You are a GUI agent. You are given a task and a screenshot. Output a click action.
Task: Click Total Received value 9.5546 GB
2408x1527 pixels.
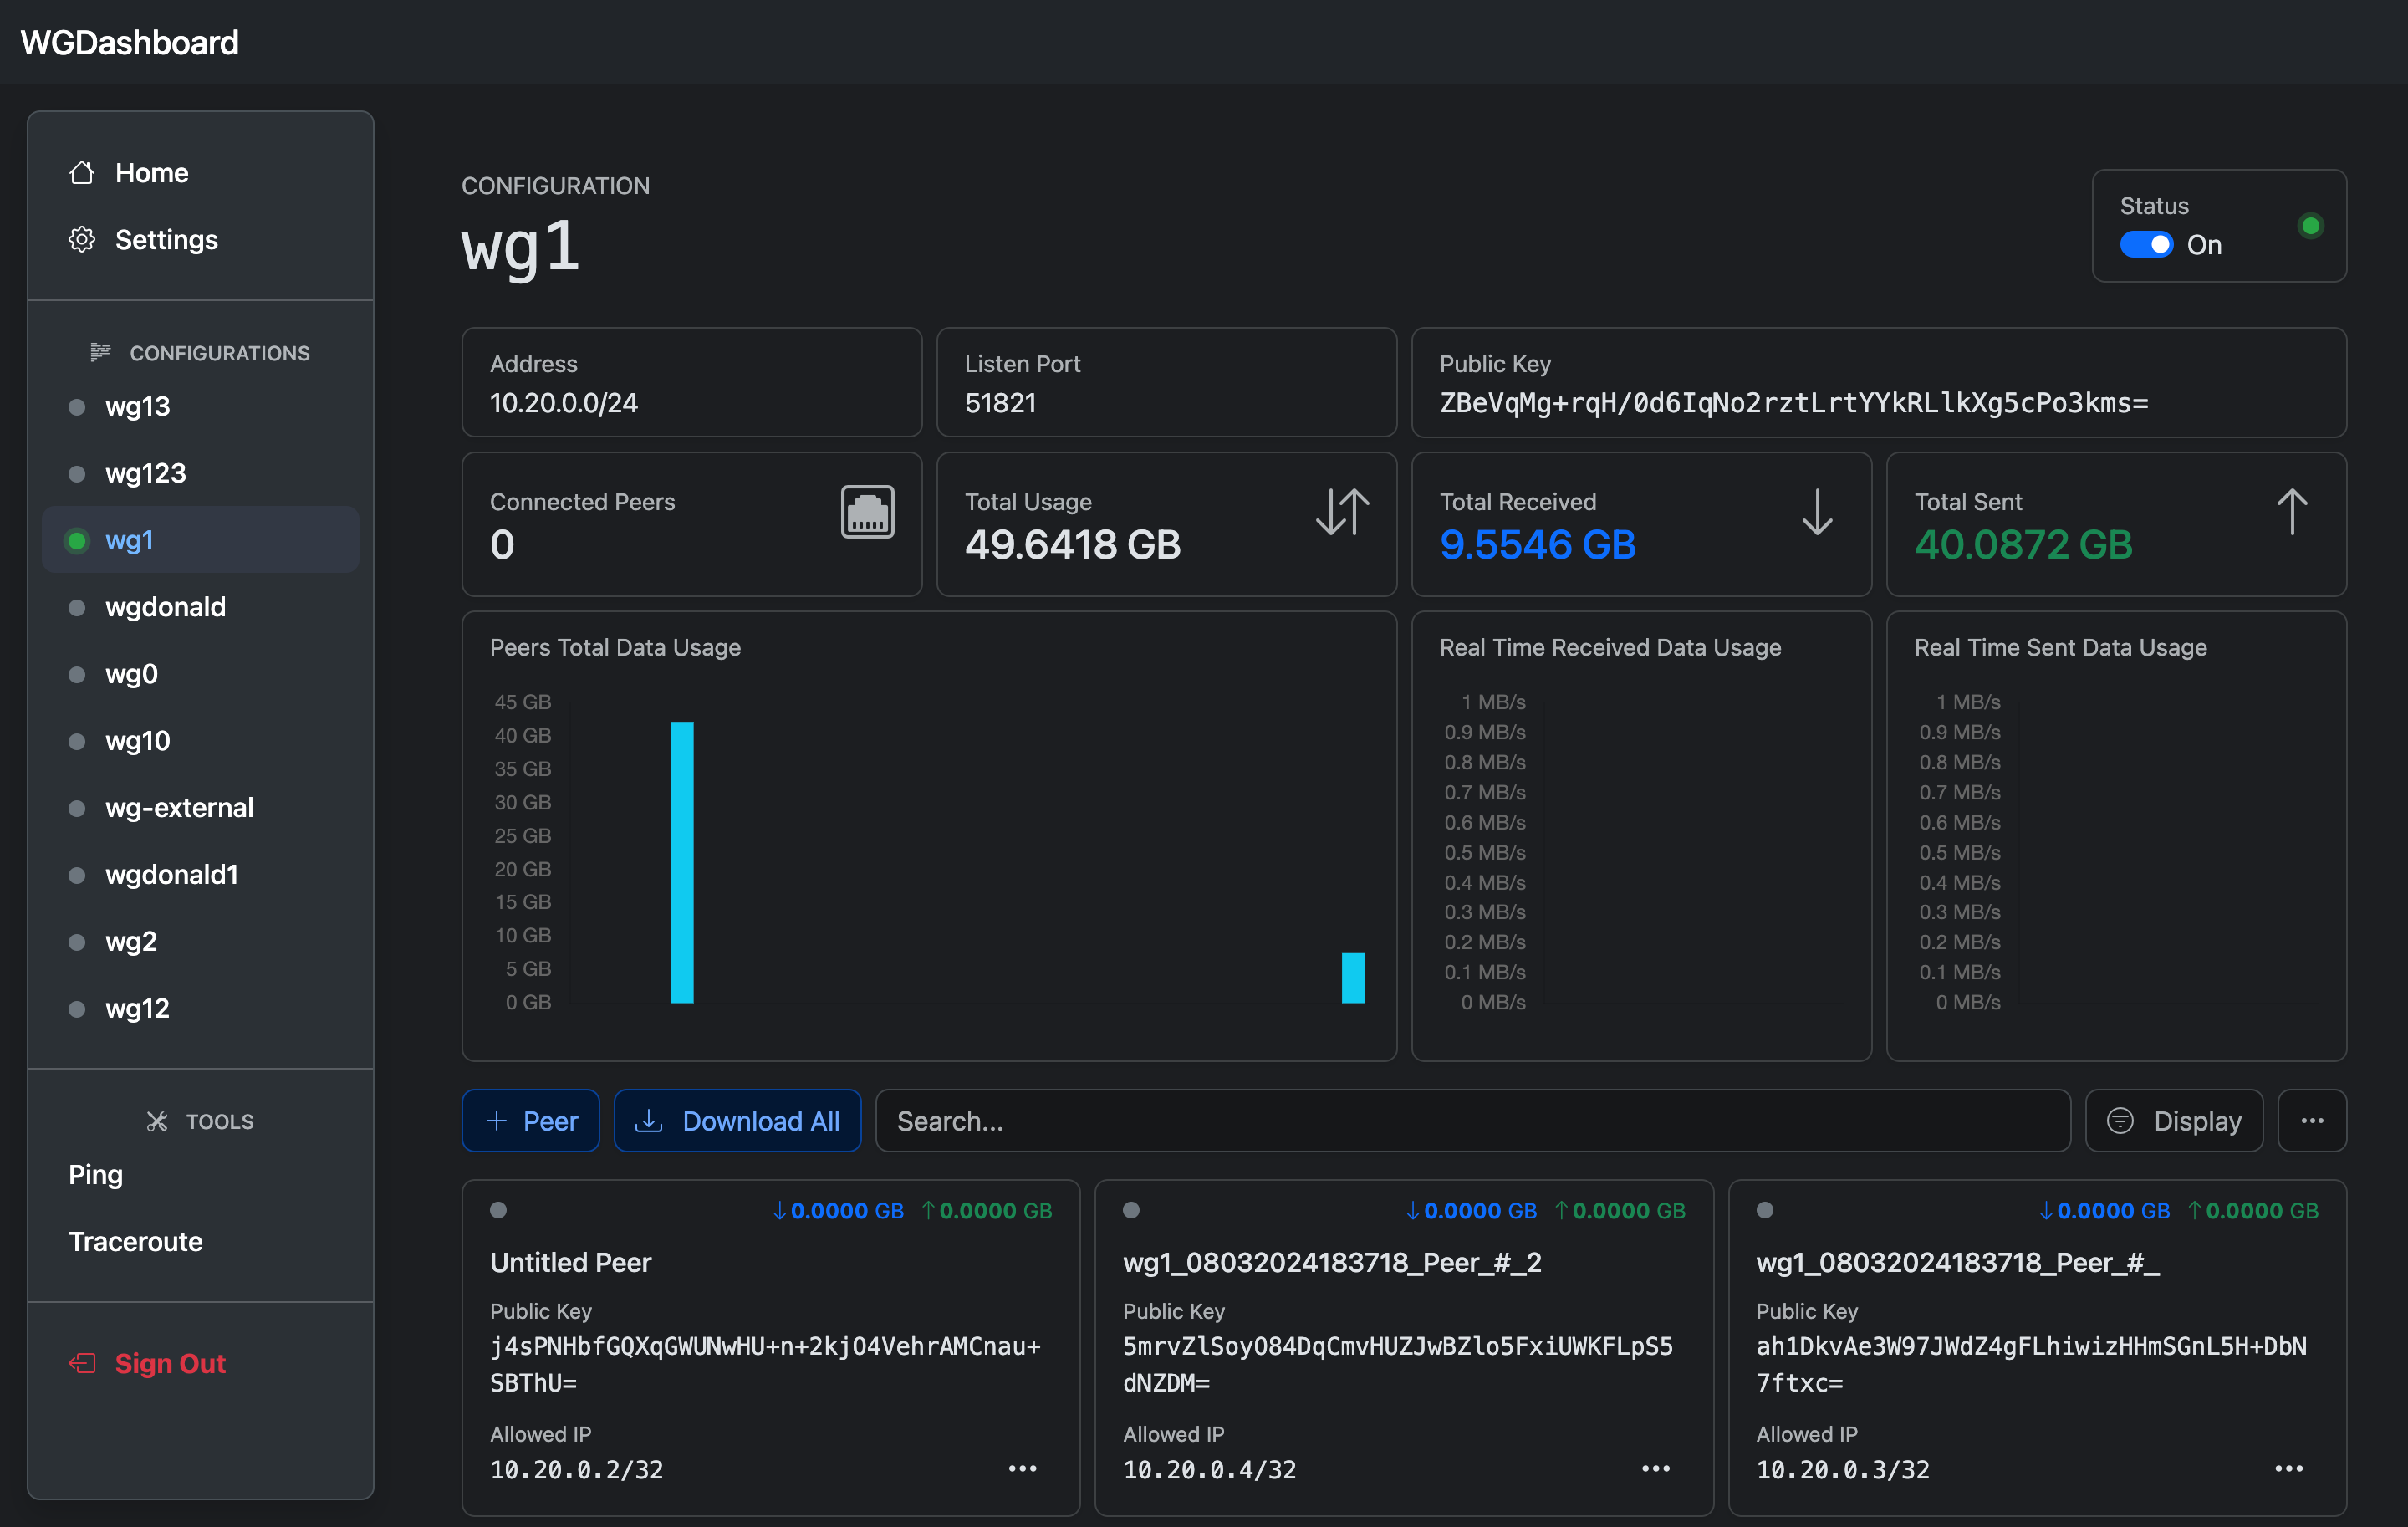click(x=1537, y=545)
